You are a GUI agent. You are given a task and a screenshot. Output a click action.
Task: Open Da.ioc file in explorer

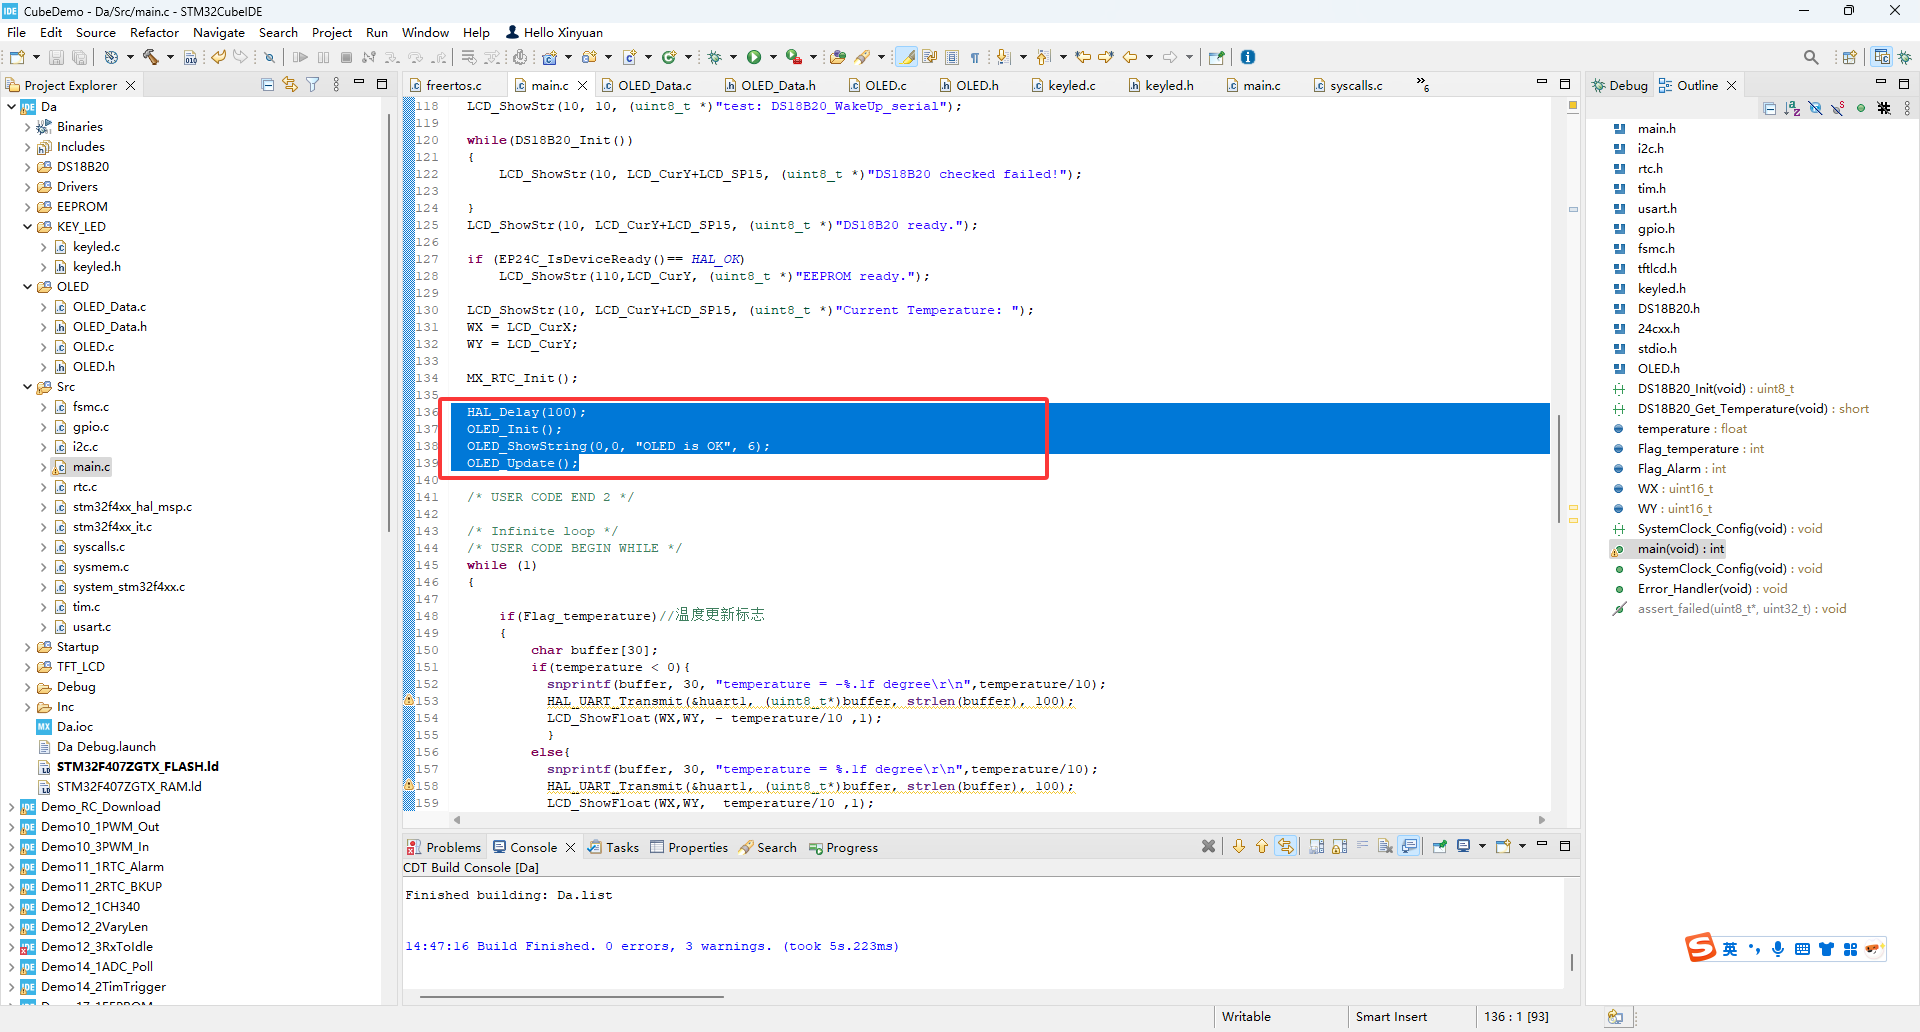click(x=75, y=727)
